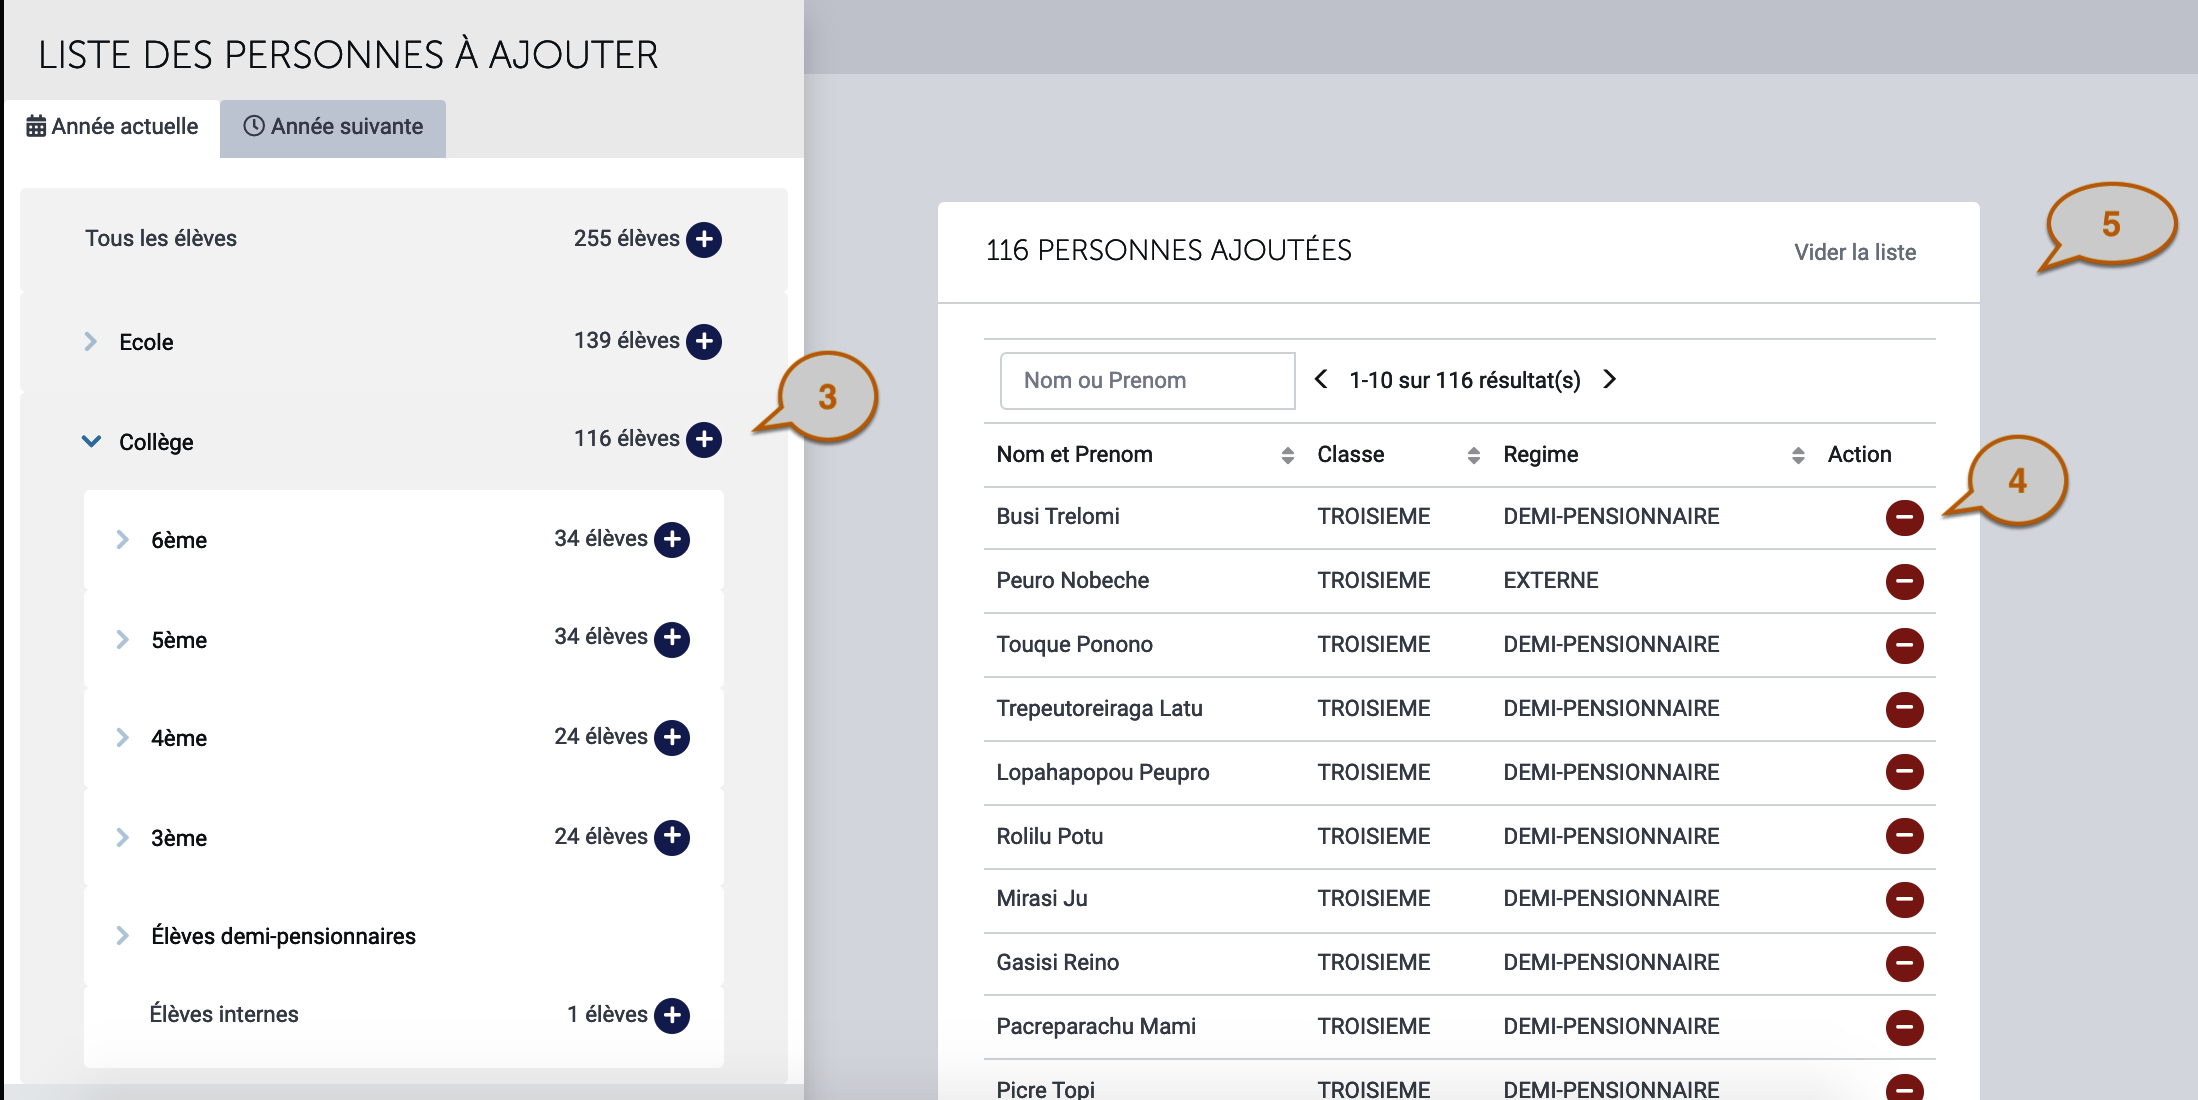The height and width of the screenshot is (1100, 2198).
Task: Add the 24 élèves of 4ème
Action: click(672, 737)
